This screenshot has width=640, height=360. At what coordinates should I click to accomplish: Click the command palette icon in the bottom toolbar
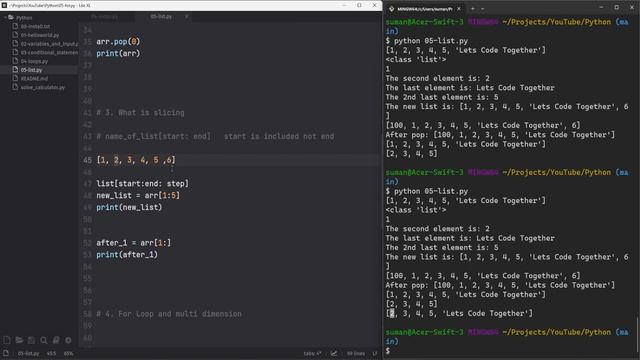[x=56, y=340]
